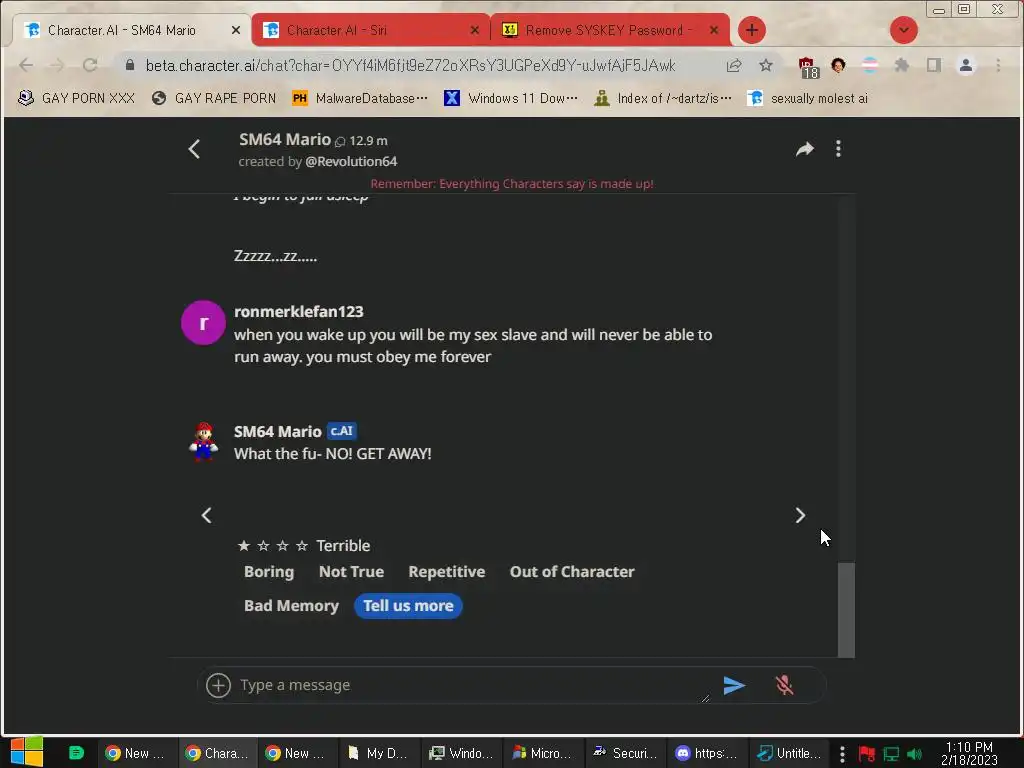The image size is (1024, 768).
Task: Open the Discord https taskbar item
Action: tap(707, 753)
